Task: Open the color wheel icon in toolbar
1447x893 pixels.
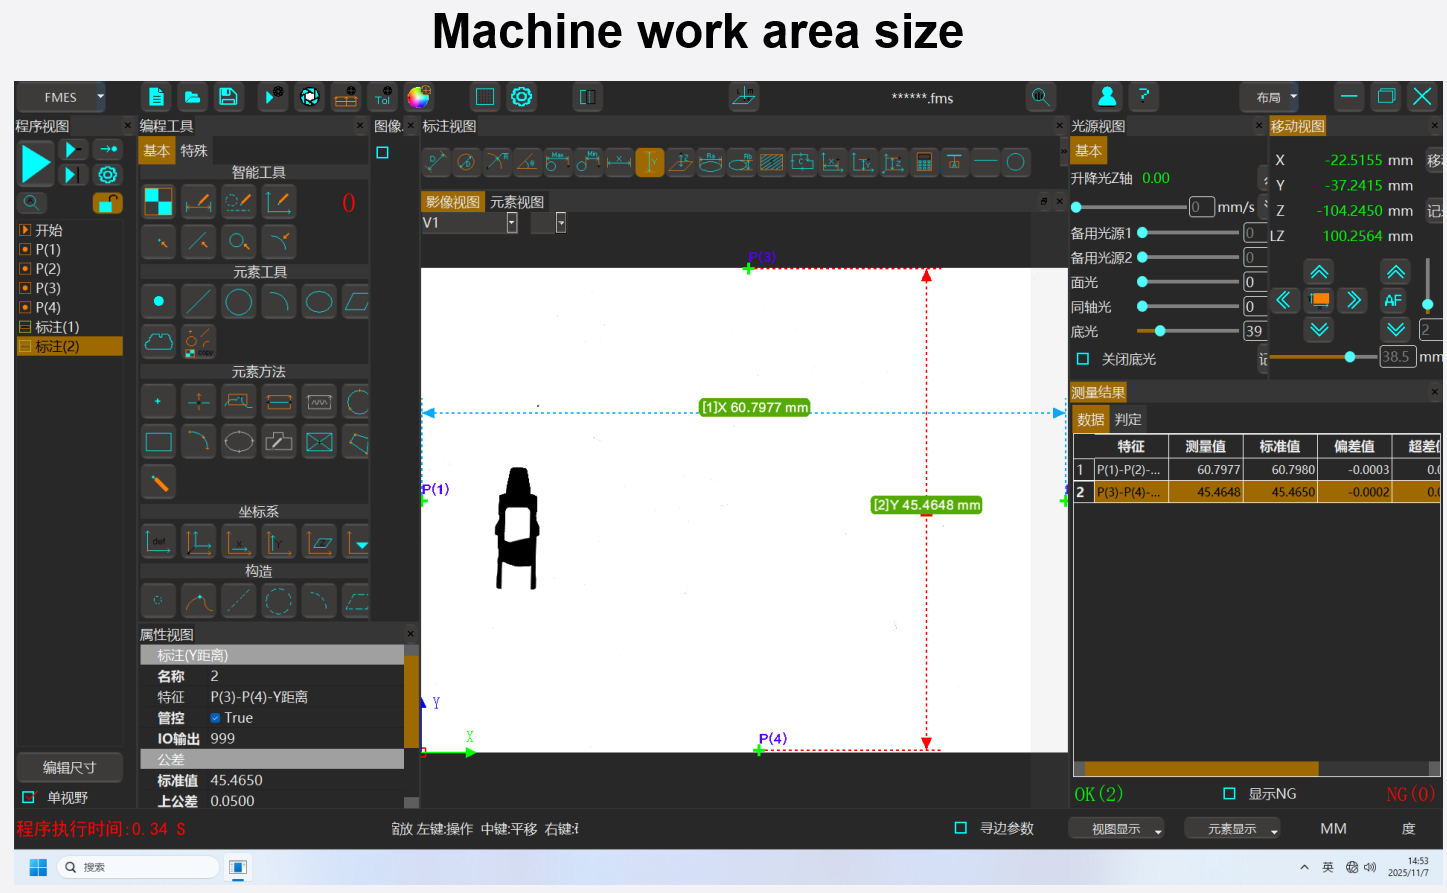Action: coord(419,96)
